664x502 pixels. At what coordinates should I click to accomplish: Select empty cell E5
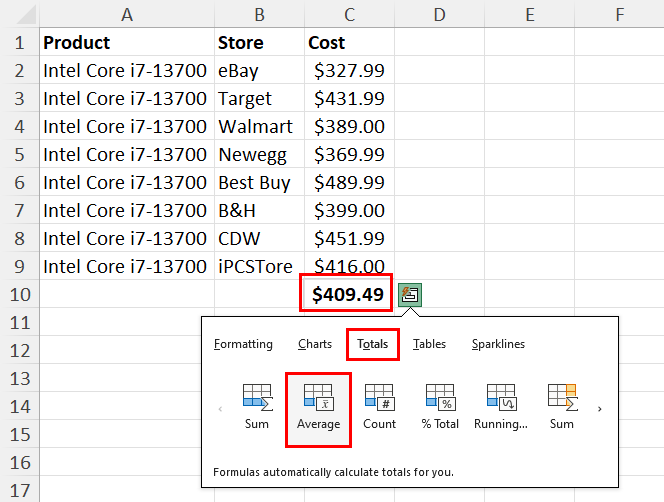coord(530,155)
